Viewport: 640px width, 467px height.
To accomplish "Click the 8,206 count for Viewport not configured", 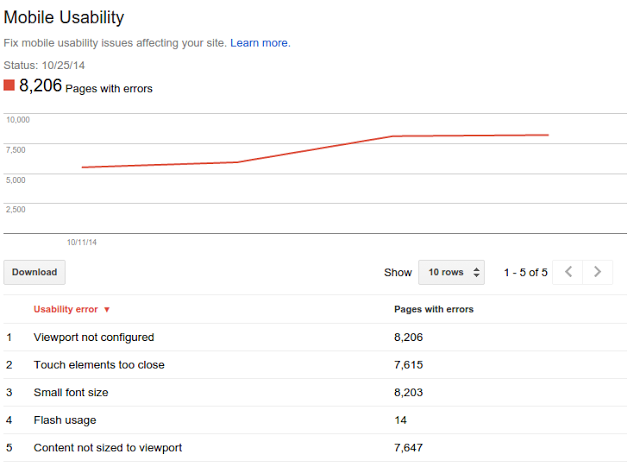I will [410, 338].
